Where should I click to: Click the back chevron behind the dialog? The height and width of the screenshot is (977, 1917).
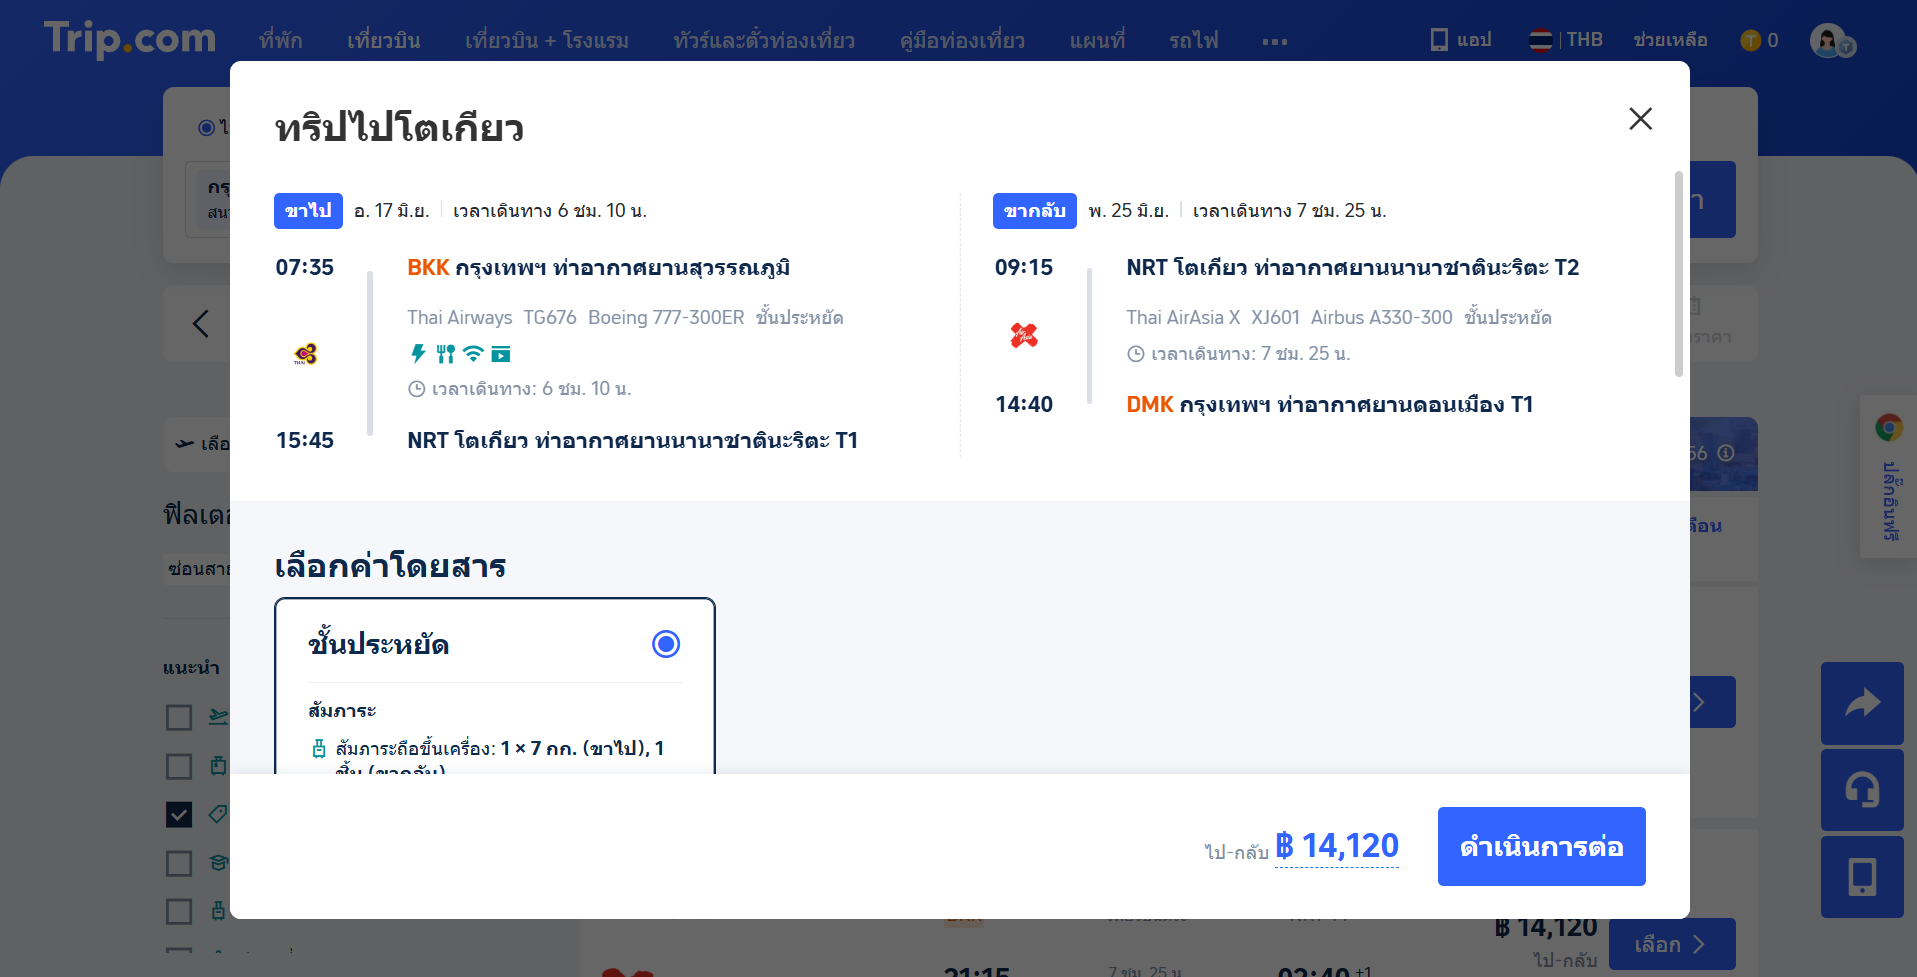[x=201, y=323]
